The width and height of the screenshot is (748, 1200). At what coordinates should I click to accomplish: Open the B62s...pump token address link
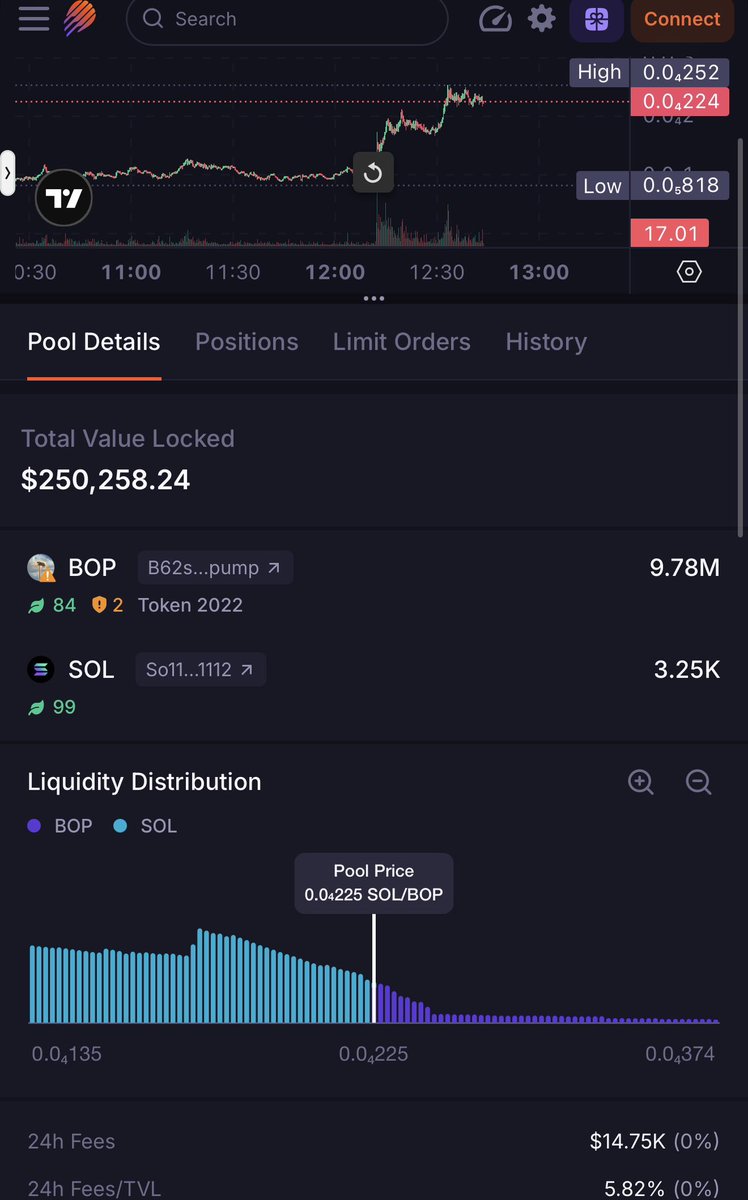click(215, 568)
